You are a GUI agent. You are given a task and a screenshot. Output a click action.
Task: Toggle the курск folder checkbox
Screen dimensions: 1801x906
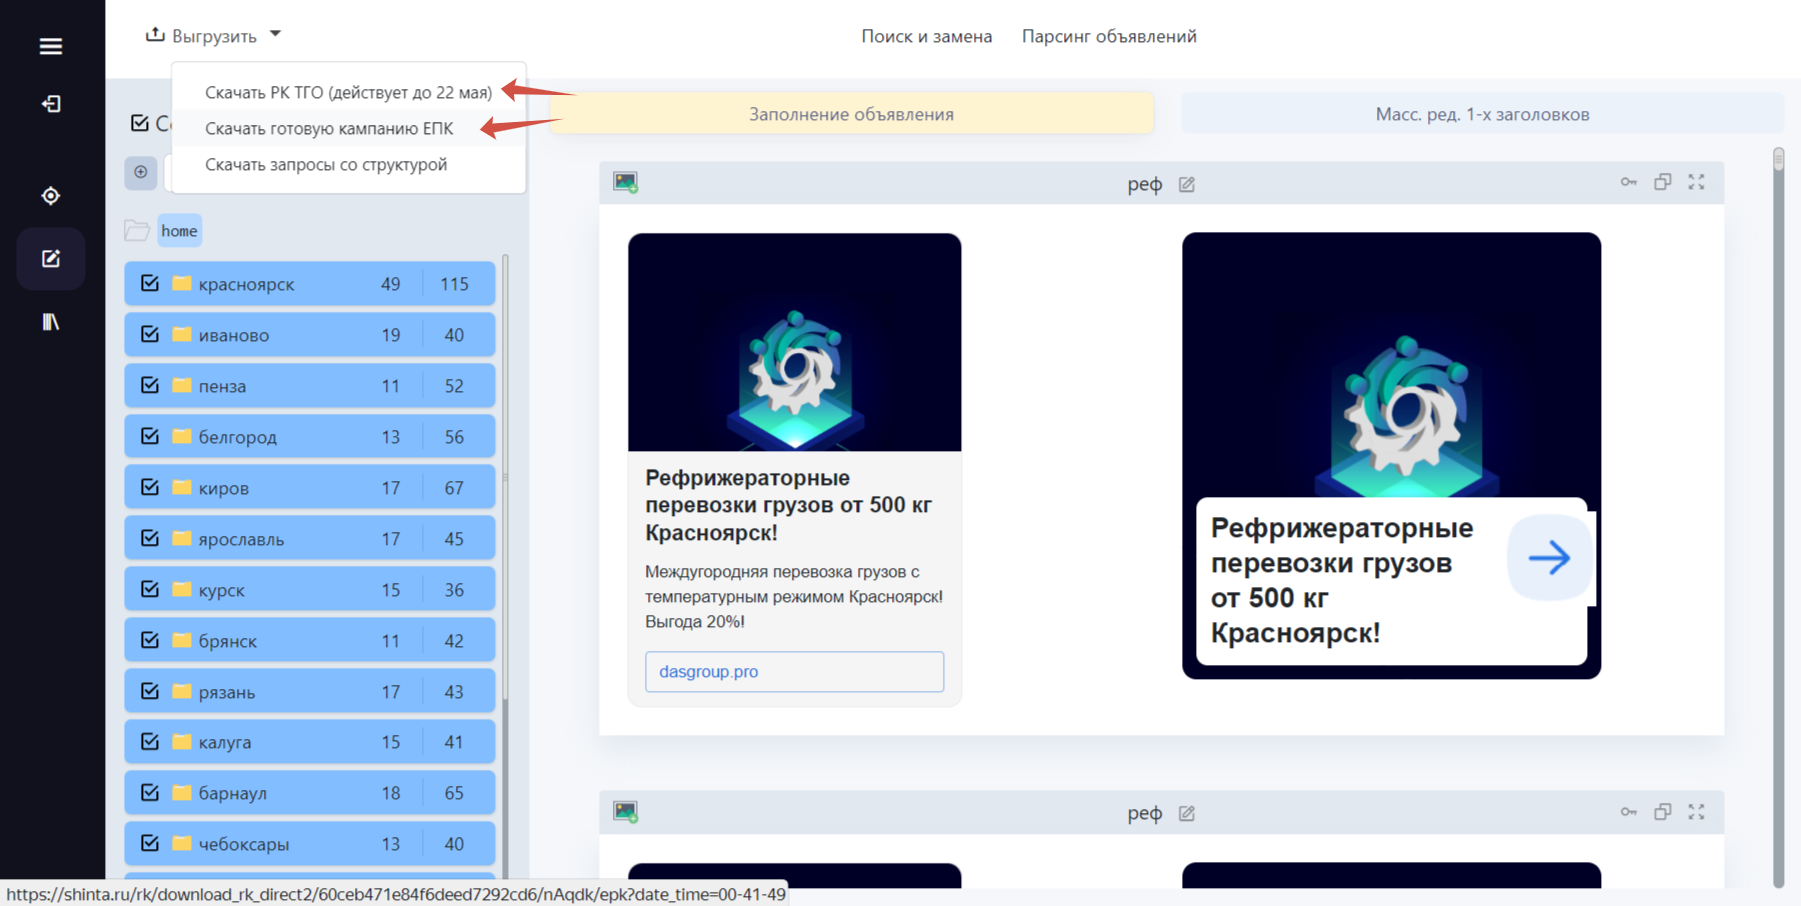[150, 589]
